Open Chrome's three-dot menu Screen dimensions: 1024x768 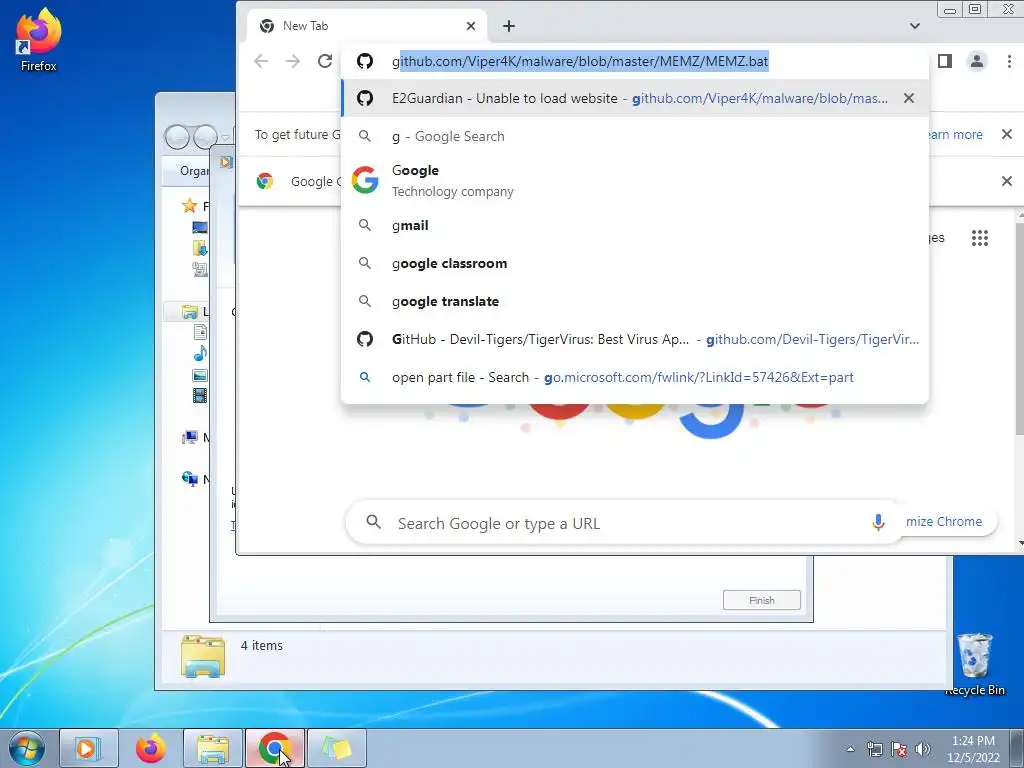tap(1009, 61)
